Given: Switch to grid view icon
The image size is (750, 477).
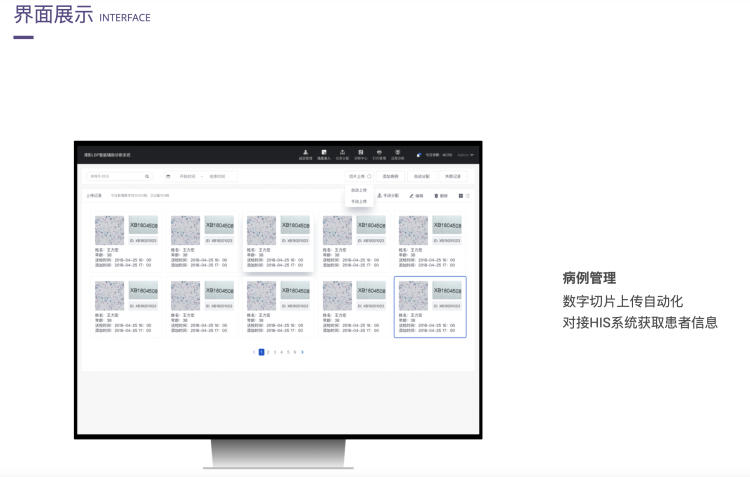Looking at the screenshot, I should pos(461,196).
